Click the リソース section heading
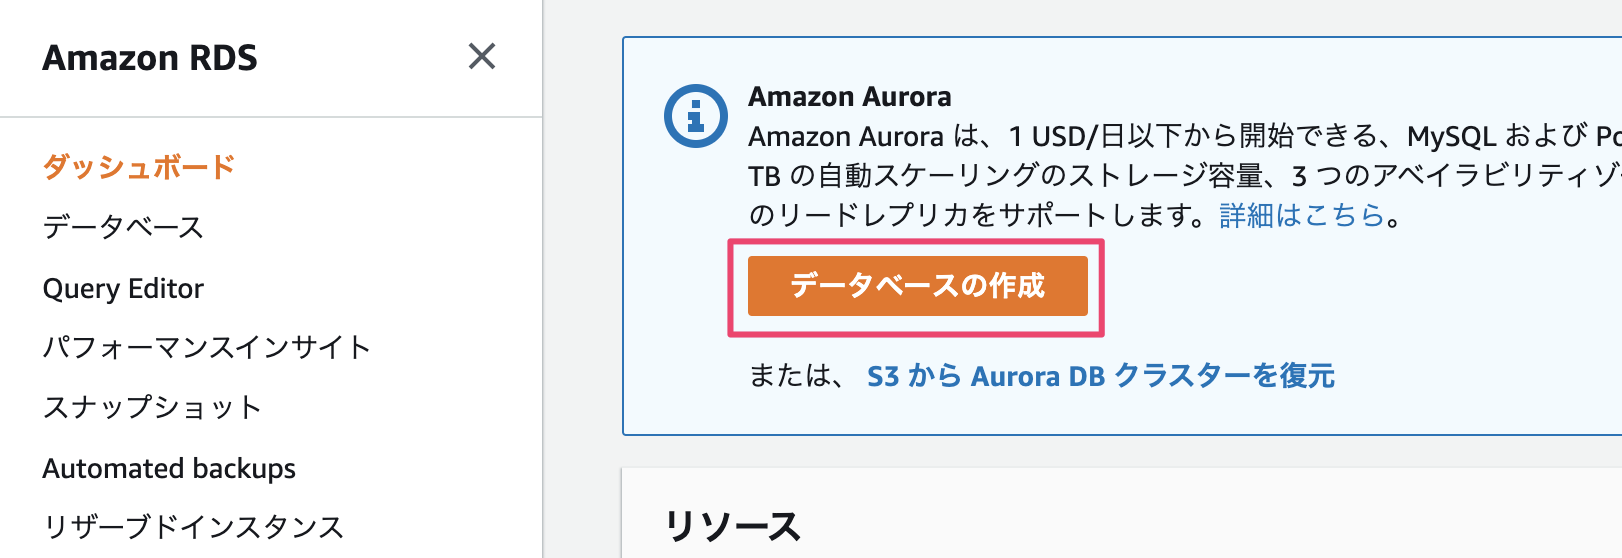This screenshot has width=1622, height=558. click(732, 526)
